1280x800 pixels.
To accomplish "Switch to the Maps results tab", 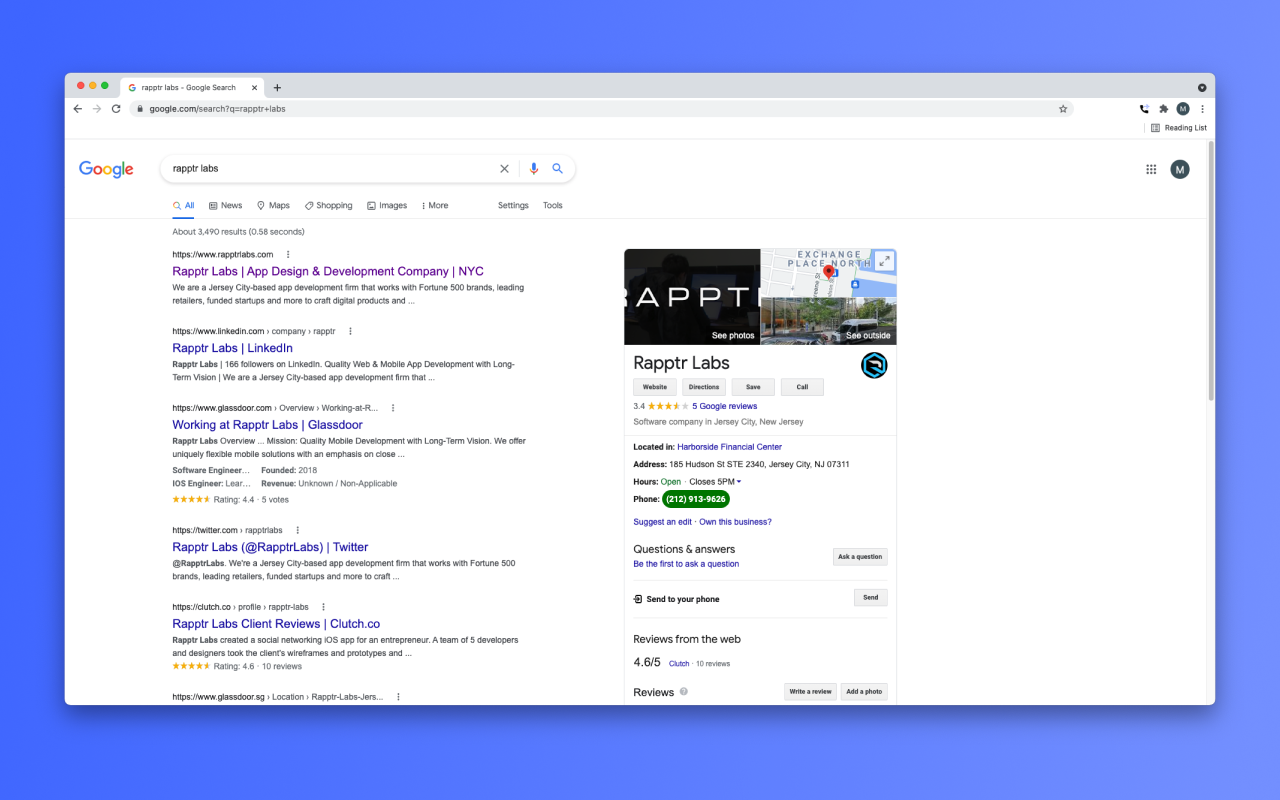I will [x=273, y=206].
